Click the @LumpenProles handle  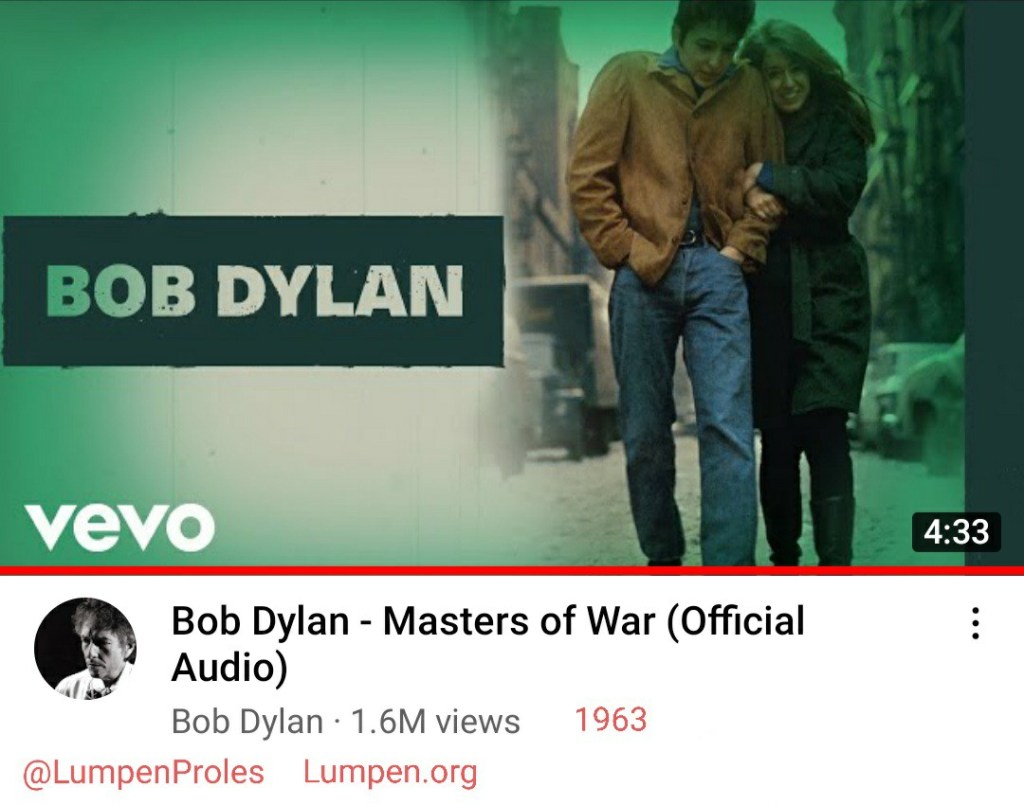click(143, 772)
